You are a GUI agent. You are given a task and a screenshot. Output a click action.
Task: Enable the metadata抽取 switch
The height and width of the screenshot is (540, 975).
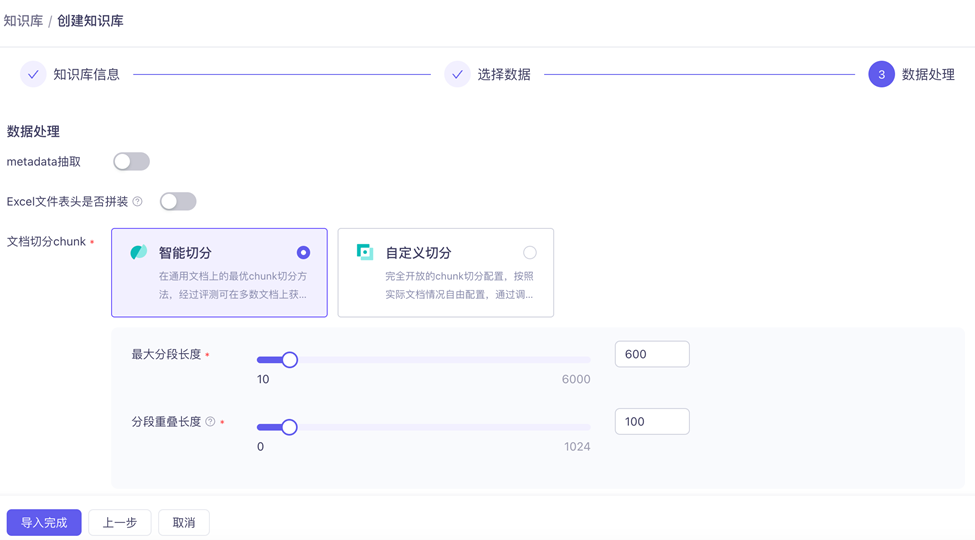tap(131, 162)
